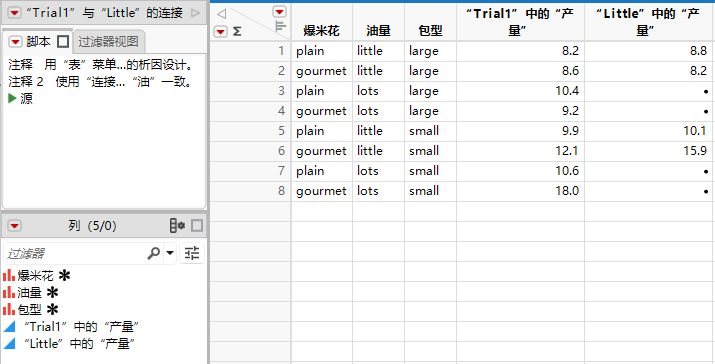The image size is (715, 364).
Task: Click the left-pointing triangle in grid corner
Action: click(221, 14)
